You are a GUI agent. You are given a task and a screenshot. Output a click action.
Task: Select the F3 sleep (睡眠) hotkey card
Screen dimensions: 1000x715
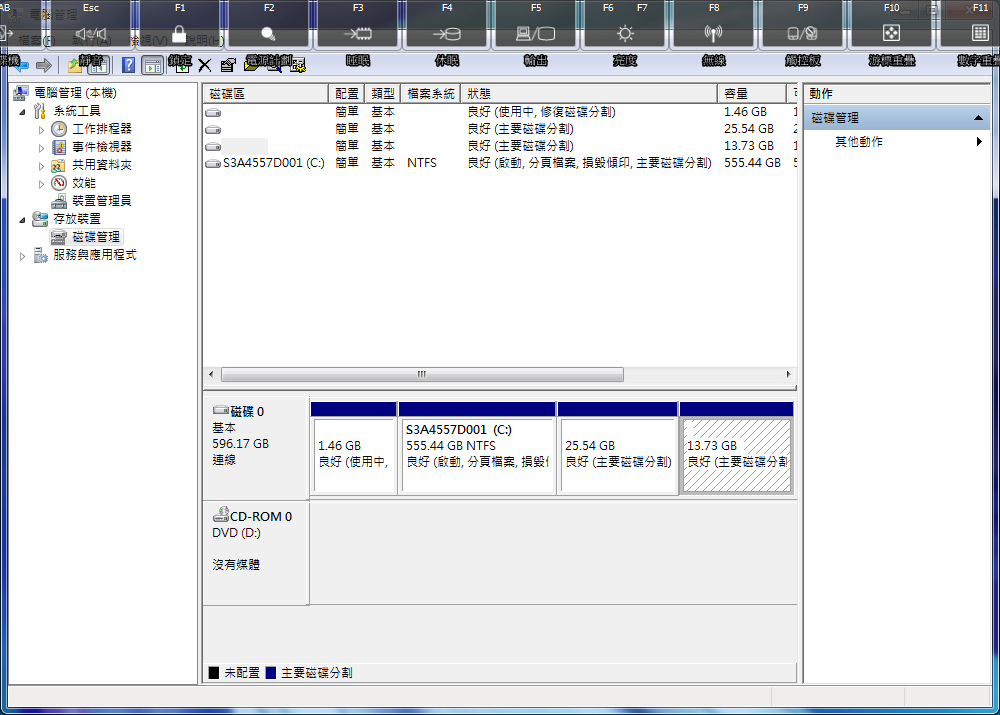point(358,25)
